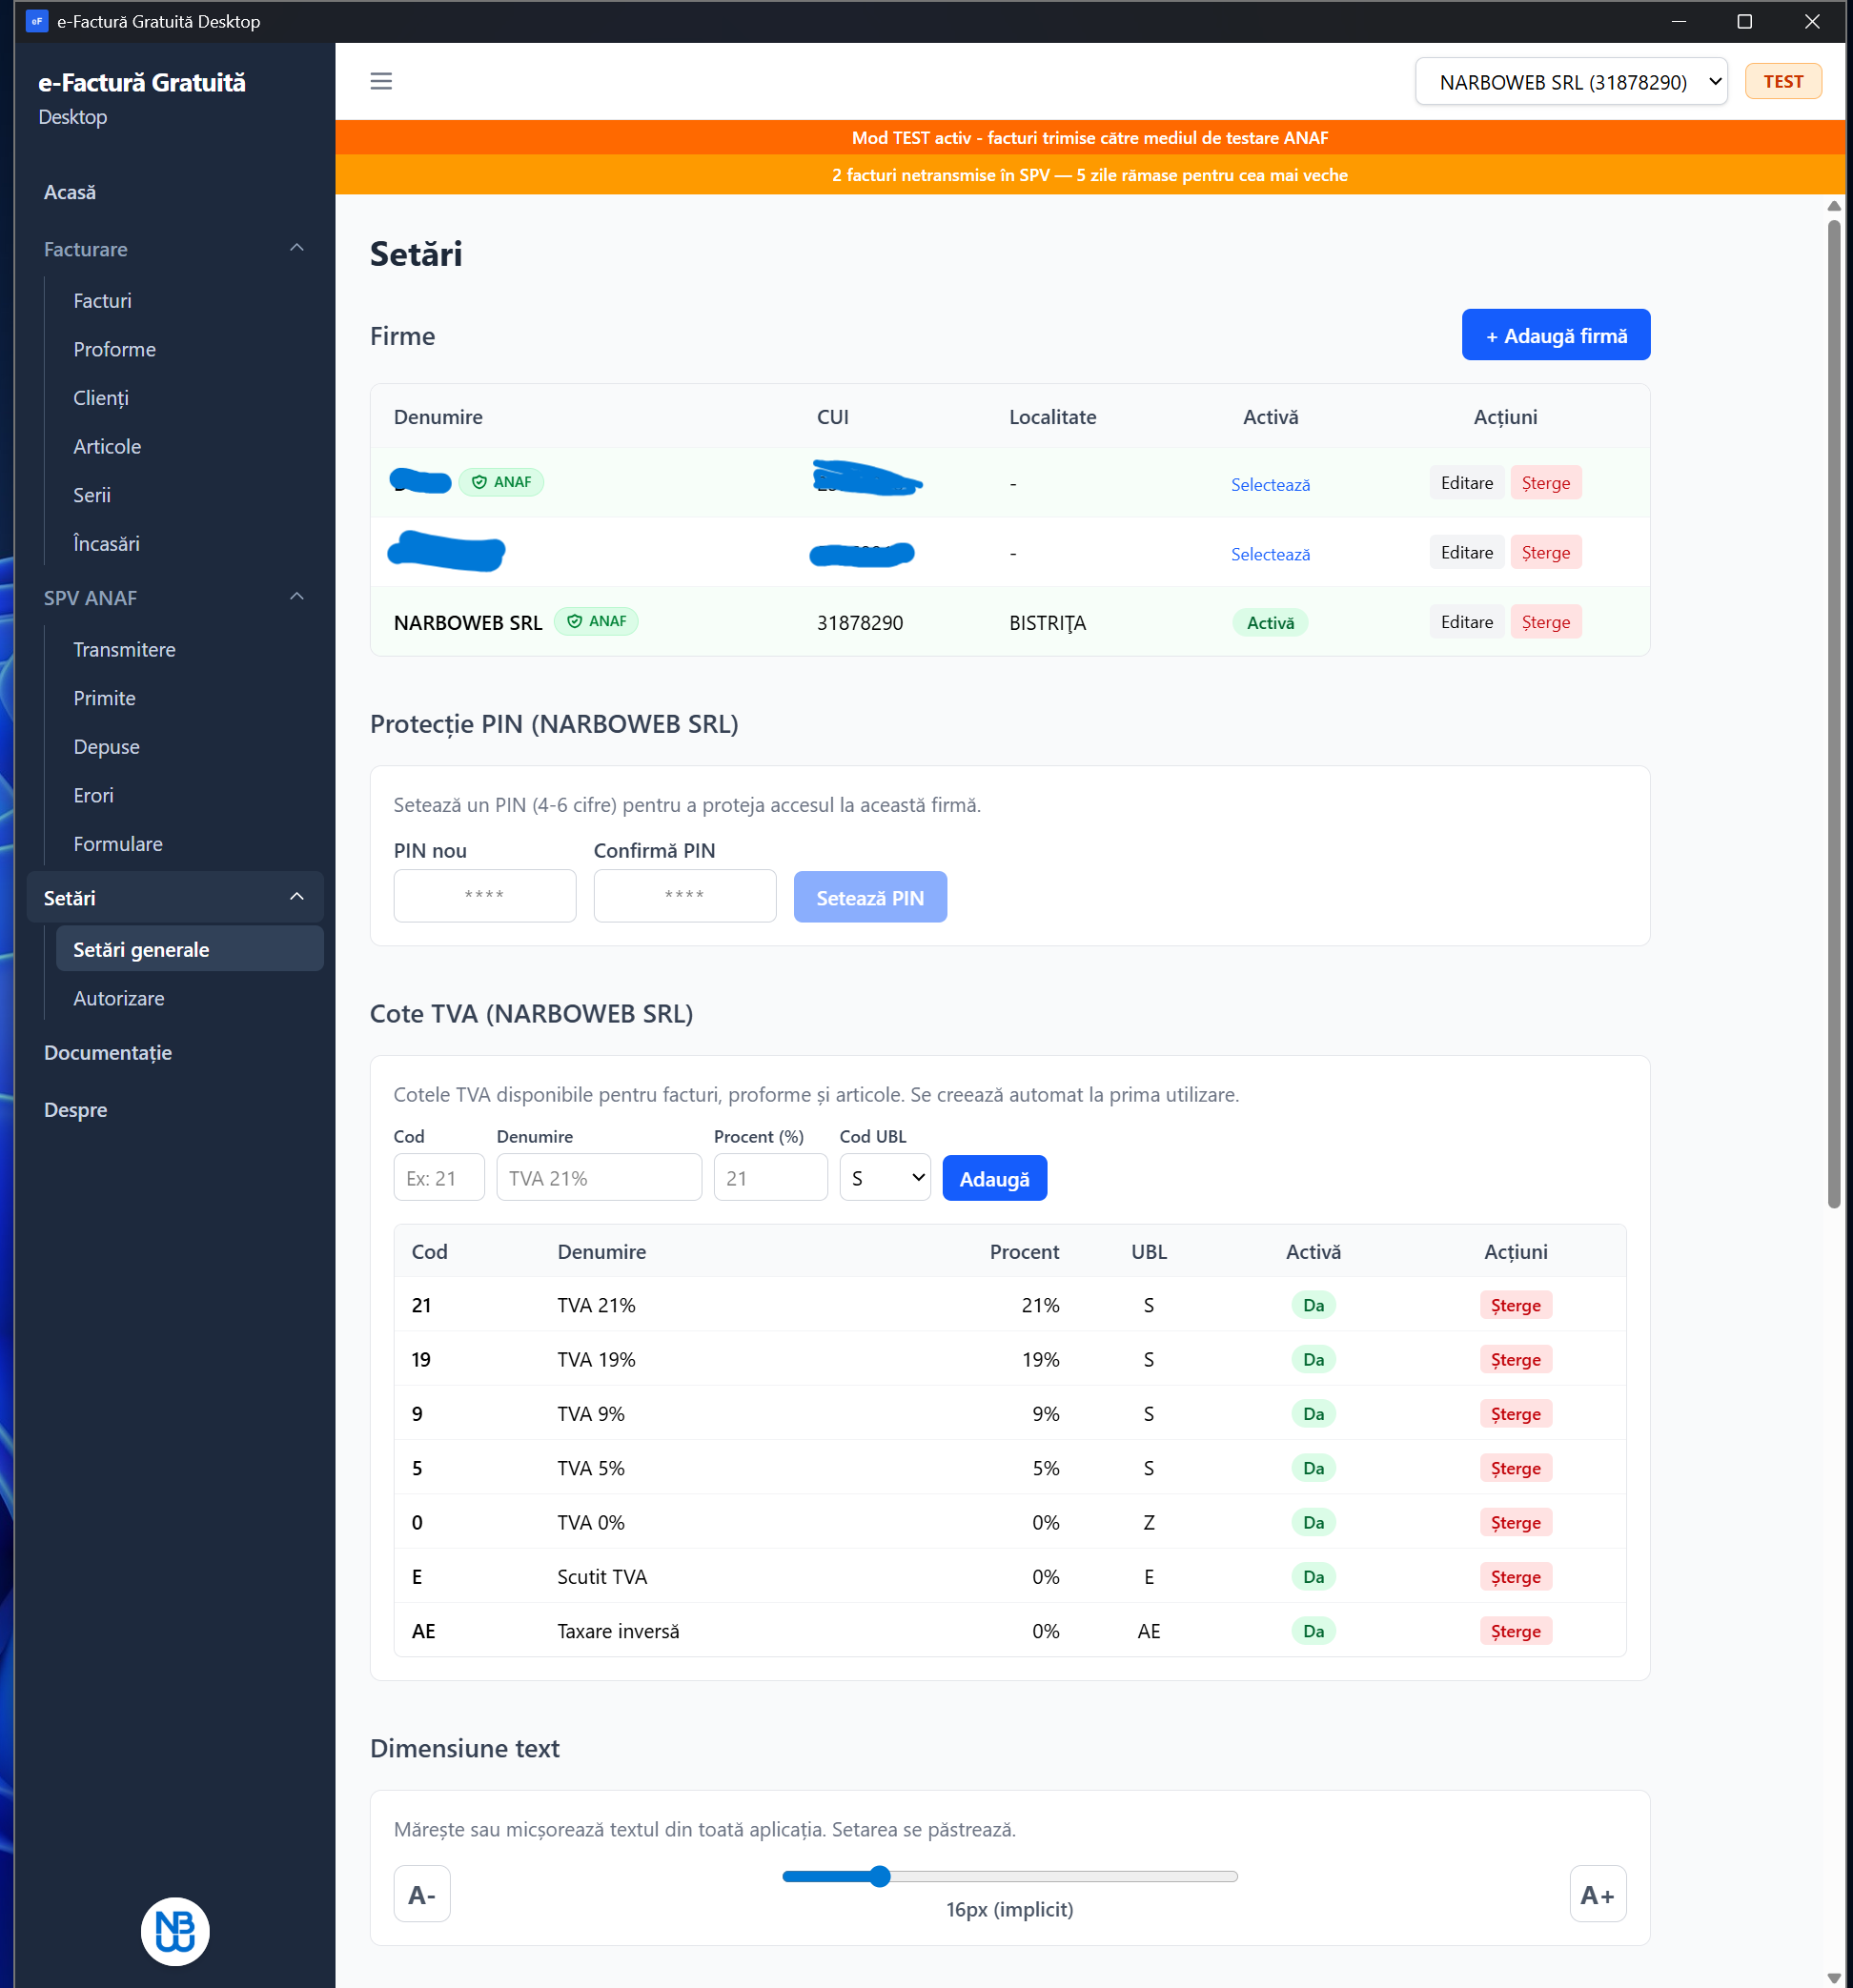The width and height of the screenshot is (1853, 1988).
Task: Open the Cod UBL dropdown
Action: tap(885, 1178)
